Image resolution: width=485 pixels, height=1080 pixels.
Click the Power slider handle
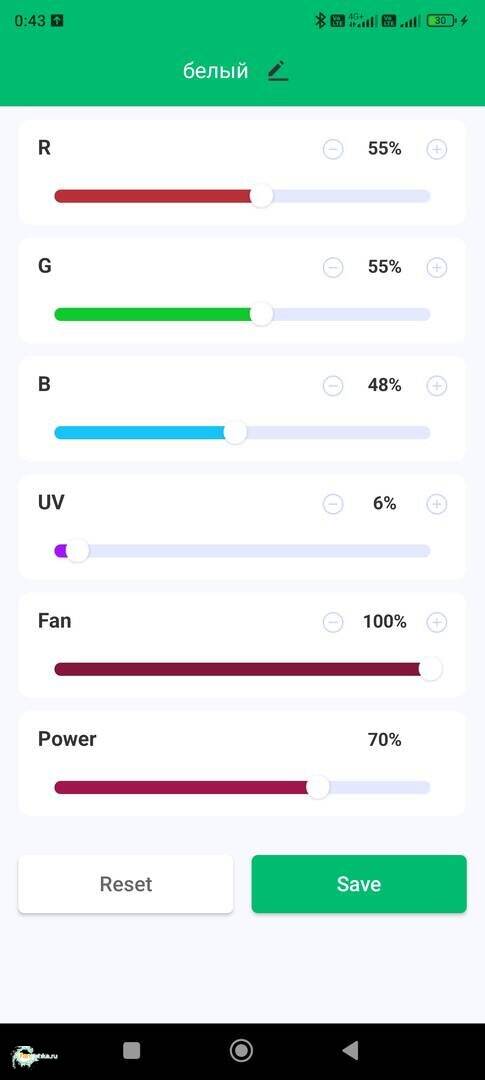tap(318, 787)
